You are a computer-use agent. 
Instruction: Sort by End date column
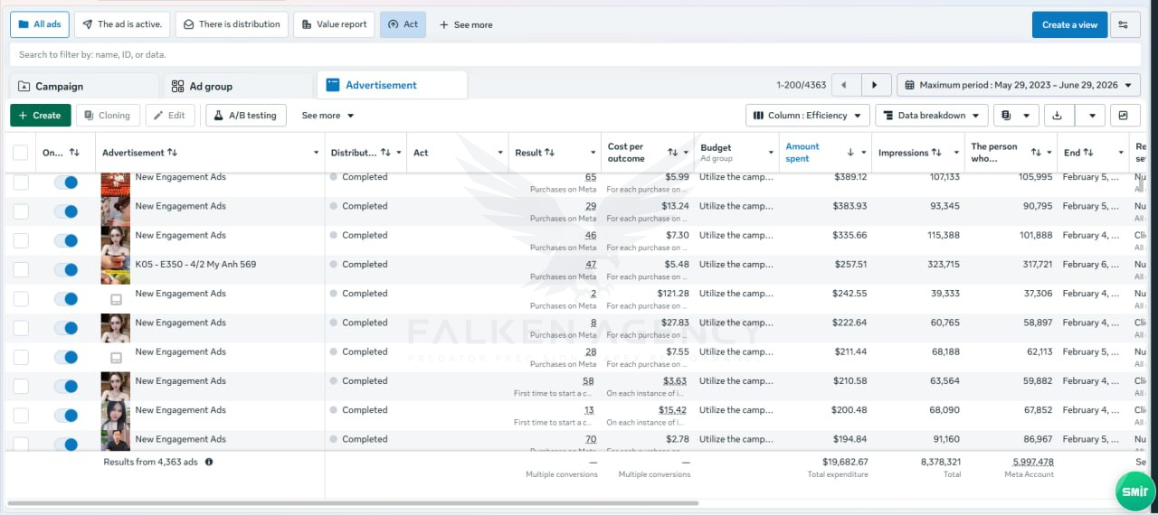click(x=1090, y=152)
